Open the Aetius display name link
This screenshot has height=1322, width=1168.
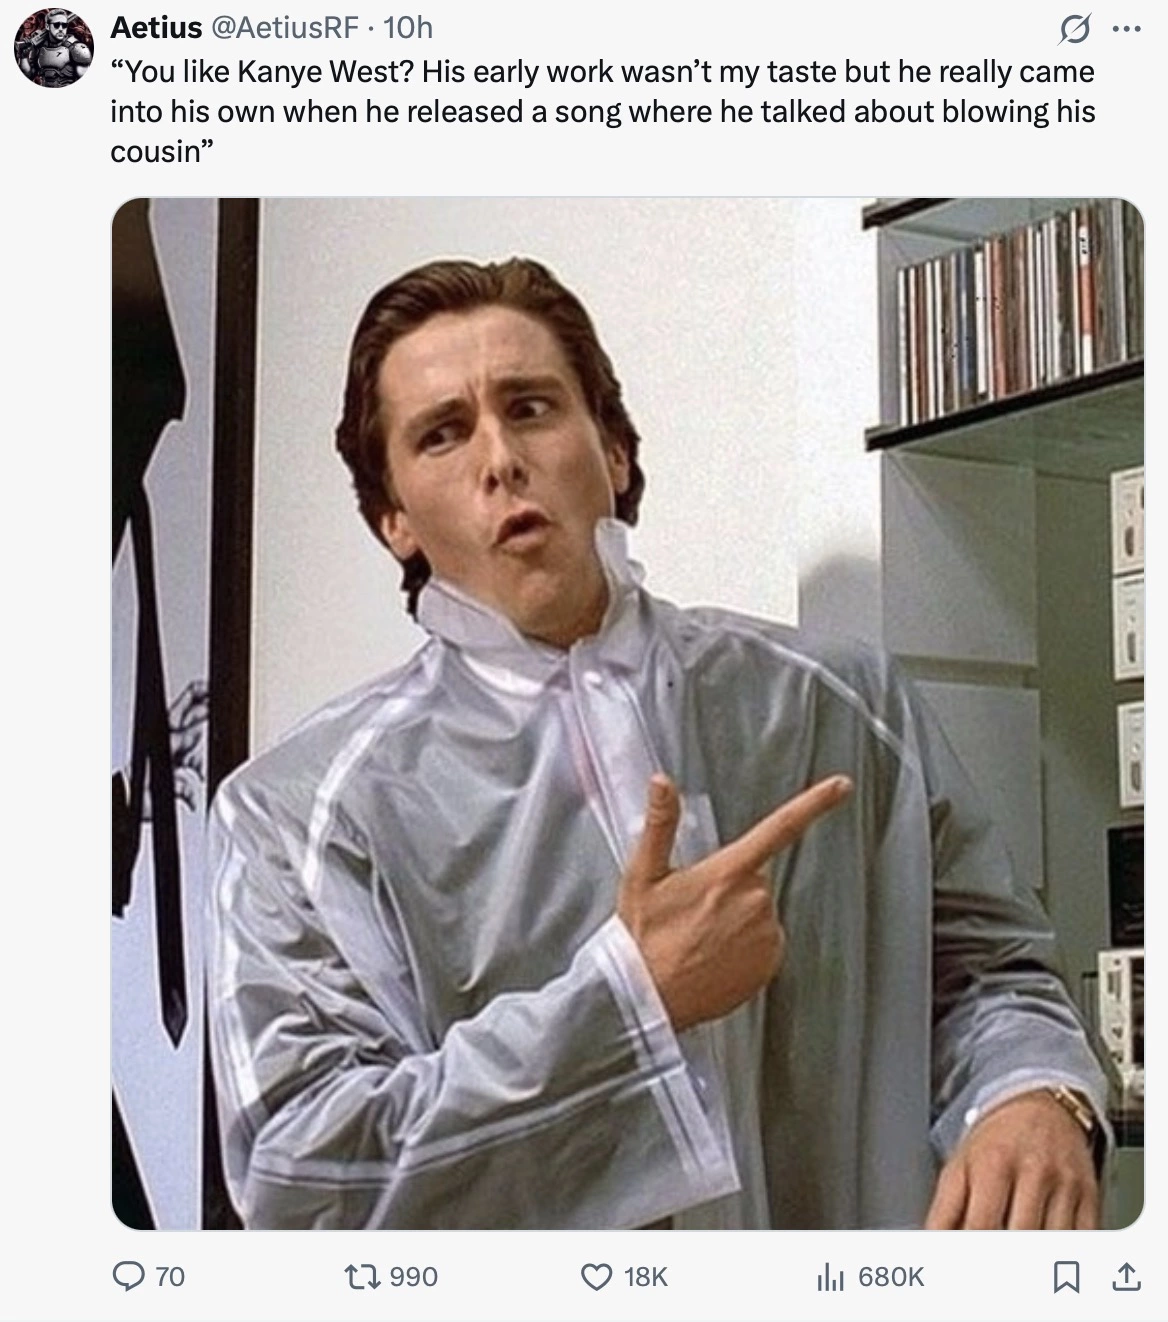coord(156,27)
